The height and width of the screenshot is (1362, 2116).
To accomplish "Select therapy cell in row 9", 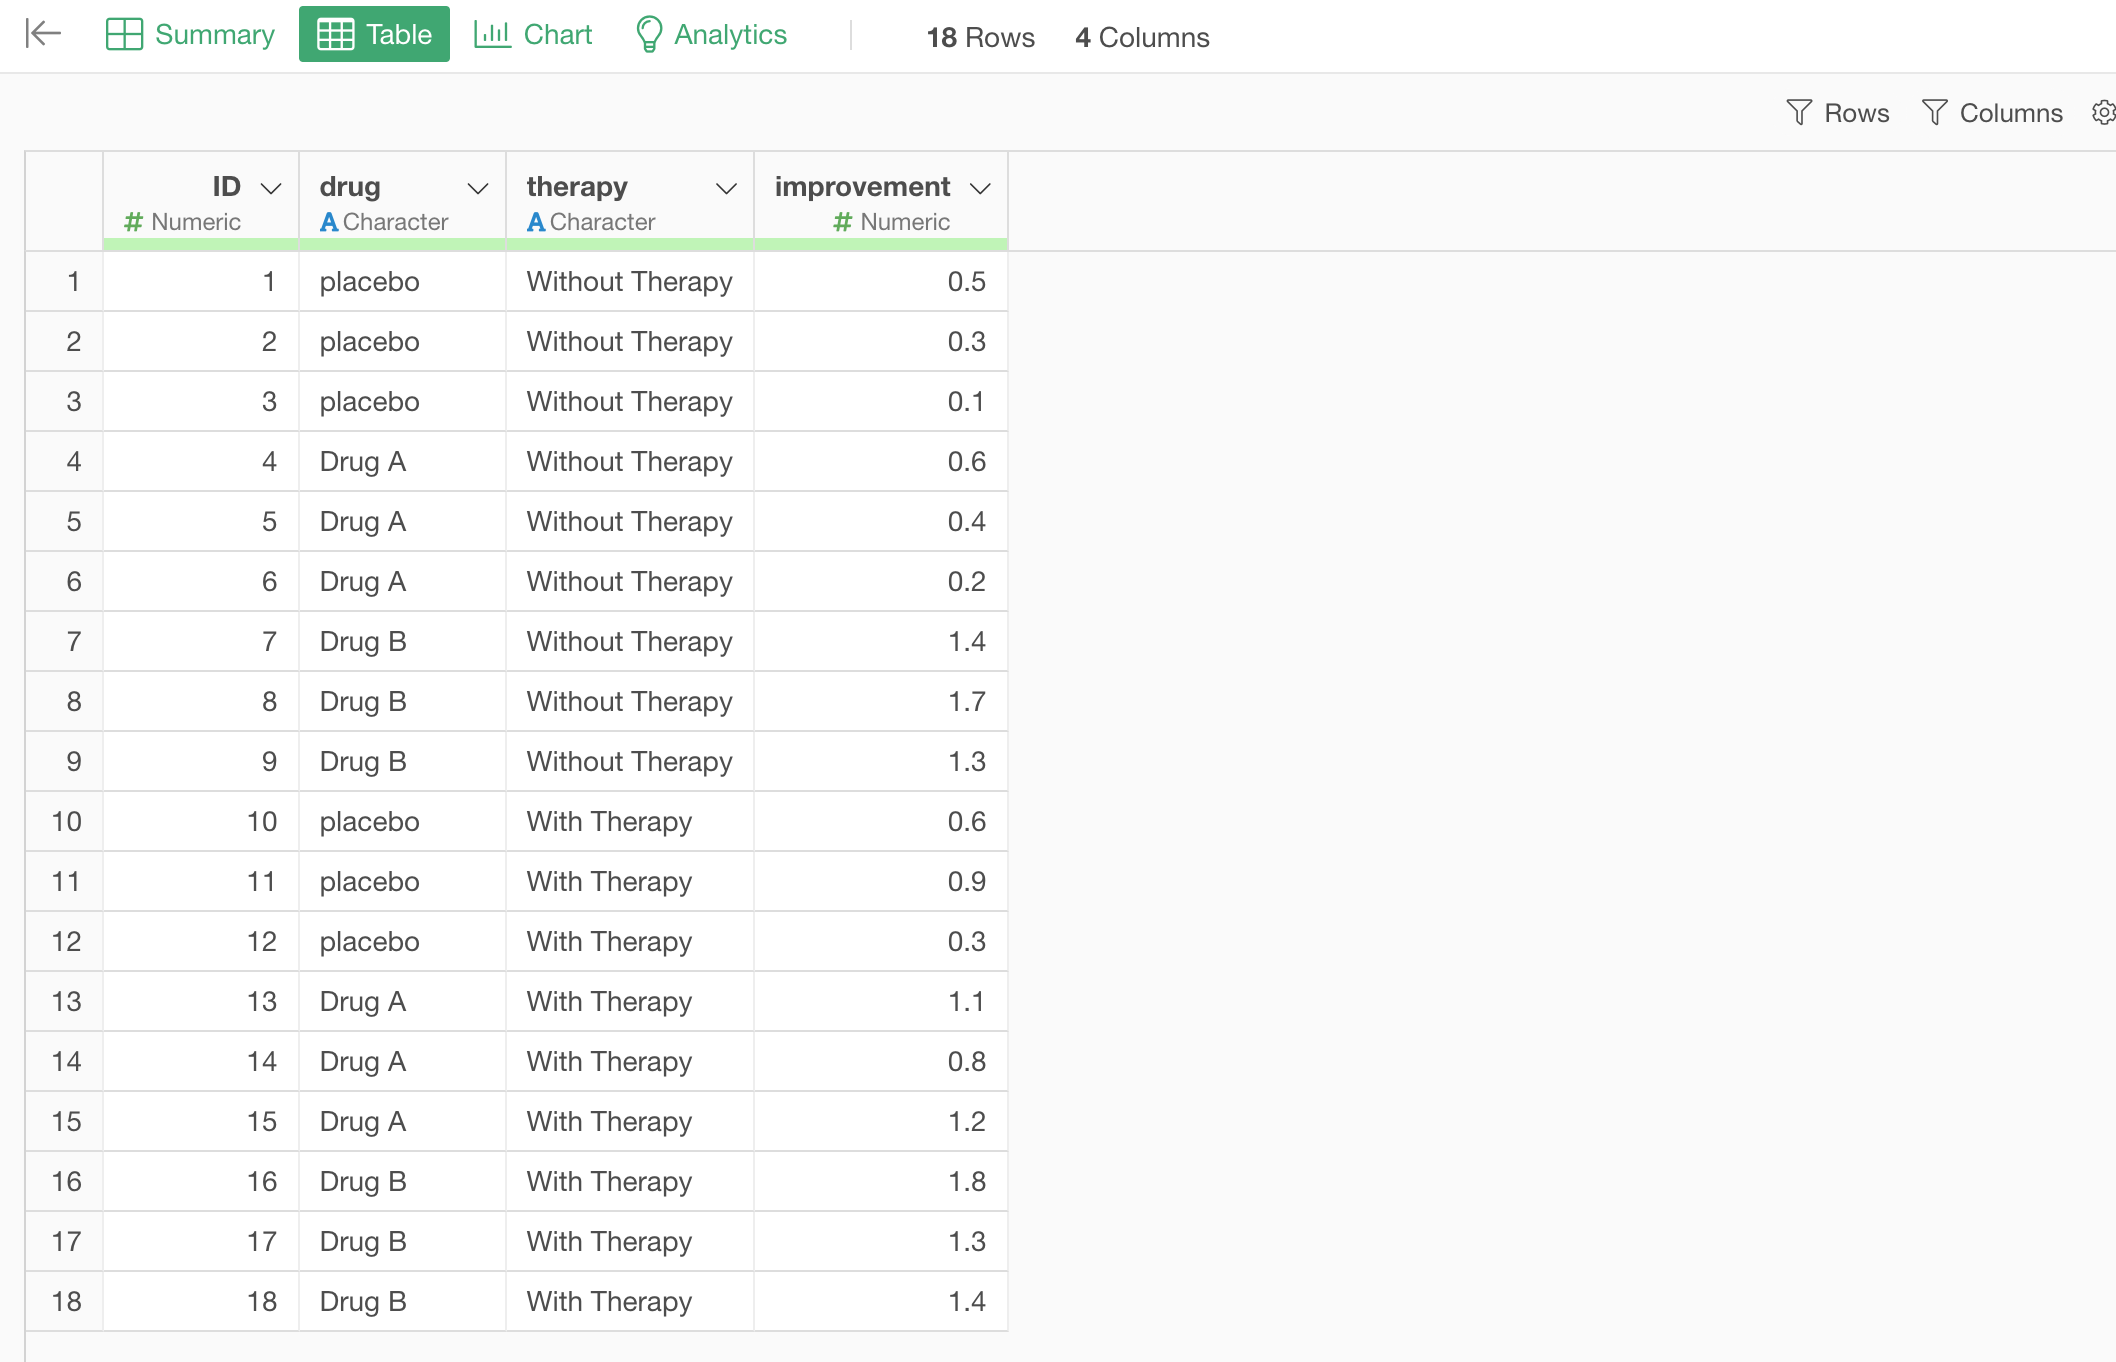I will 630,761.
